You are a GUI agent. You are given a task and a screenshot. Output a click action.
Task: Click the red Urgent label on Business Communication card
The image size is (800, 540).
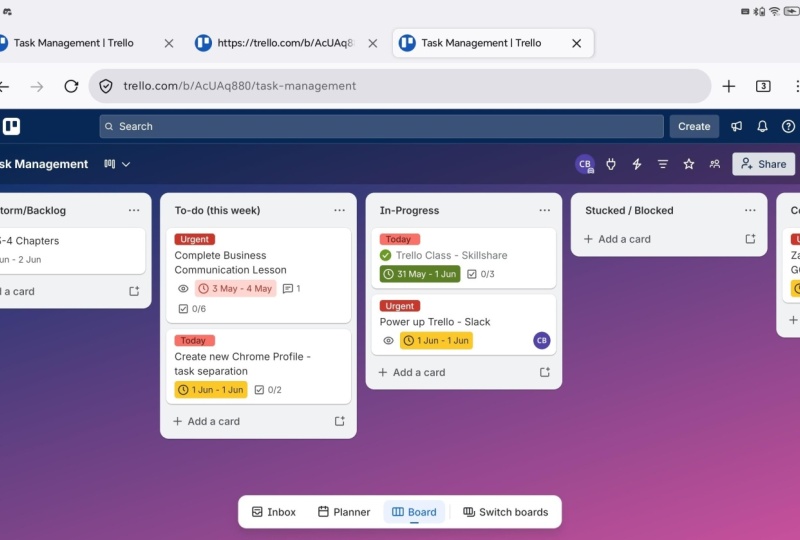194,239
